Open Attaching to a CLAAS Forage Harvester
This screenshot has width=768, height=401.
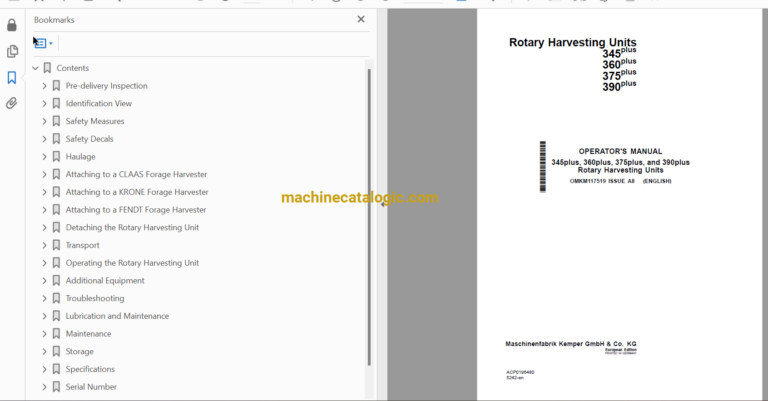(136, 174)
